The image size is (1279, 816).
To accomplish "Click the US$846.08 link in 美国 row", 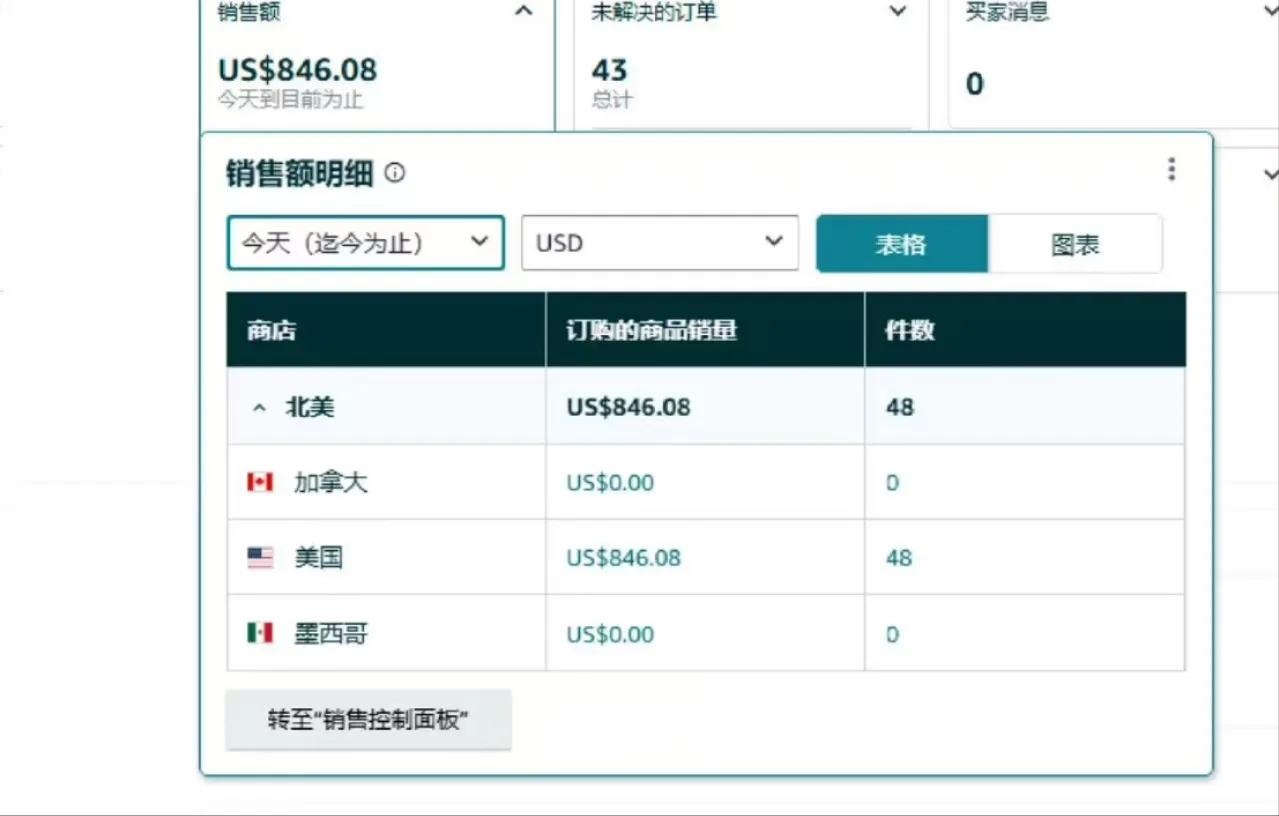I will 623,558.
